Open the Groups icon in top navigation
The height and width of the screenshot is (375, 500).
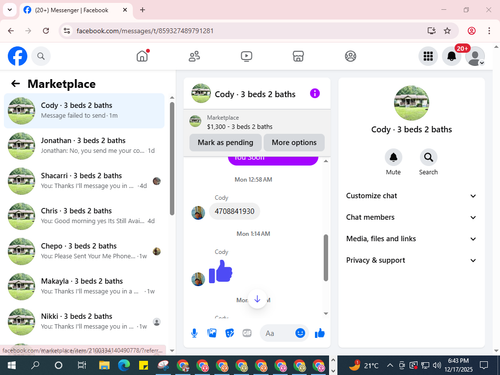[350, 56]
